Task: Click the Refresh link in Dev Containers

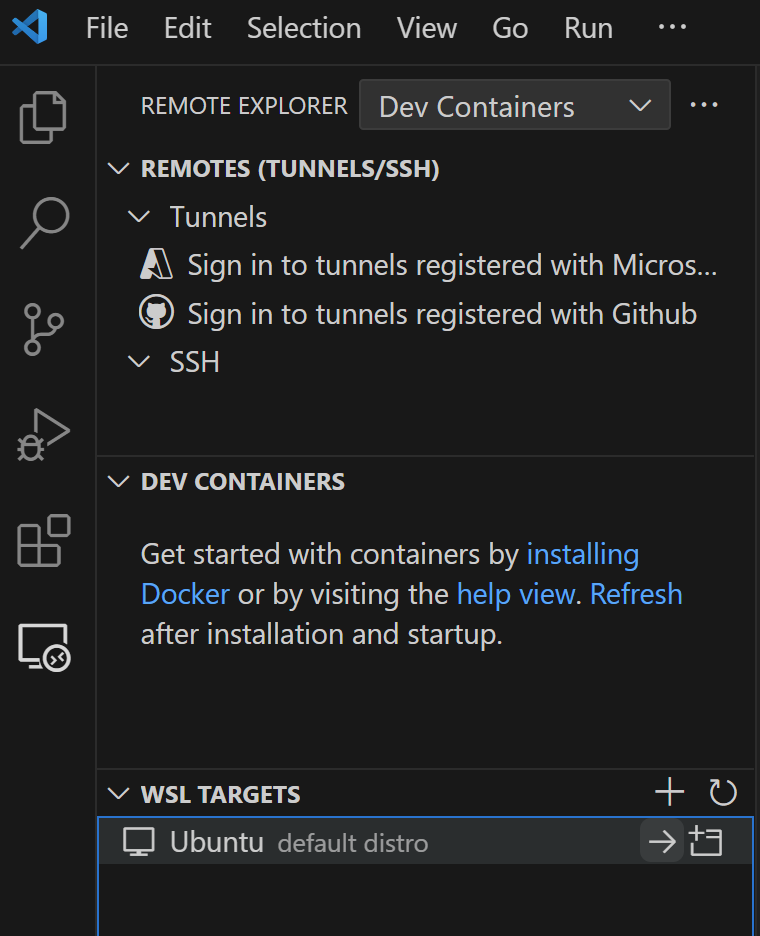Action: (x=636, y=594)
